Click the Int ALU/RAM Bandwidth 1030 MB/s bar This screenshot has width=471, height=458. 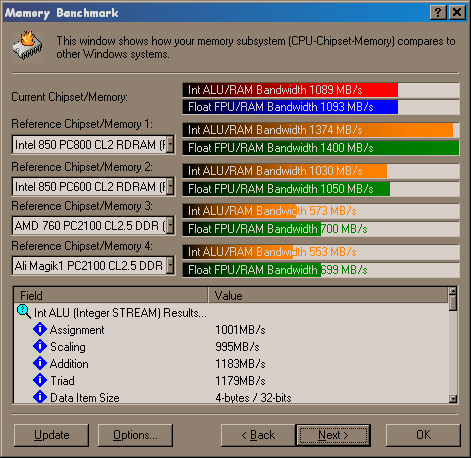click(321, 171)
